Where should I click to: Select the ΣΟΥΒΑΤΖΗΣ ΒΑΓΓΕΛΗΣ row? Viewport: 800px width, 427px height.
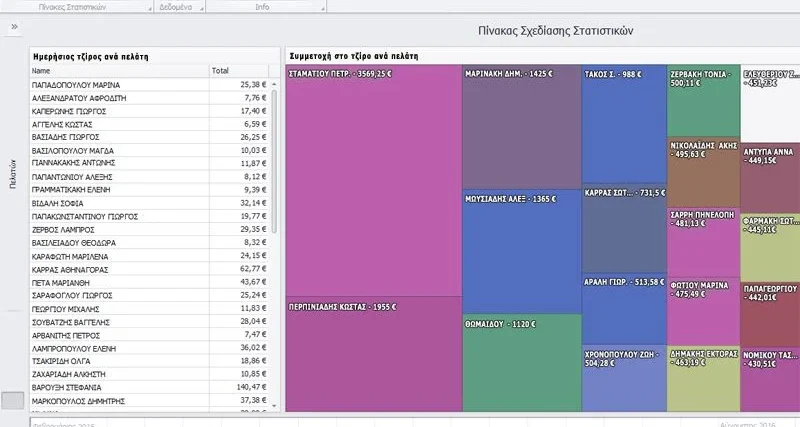[149, 322]
